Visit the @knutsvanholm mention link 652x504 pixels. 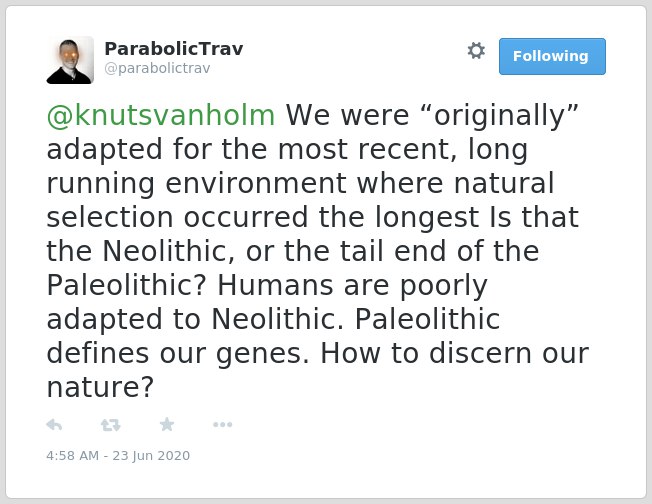[161, 115]
